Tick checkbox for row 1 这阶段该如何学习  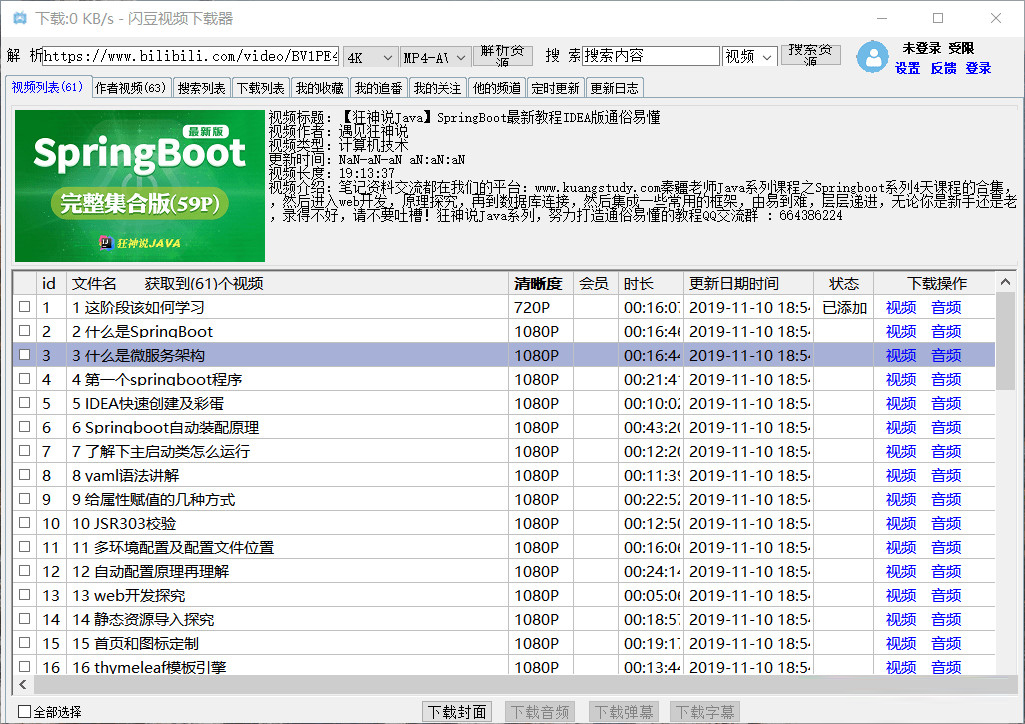tap(25, 306)
